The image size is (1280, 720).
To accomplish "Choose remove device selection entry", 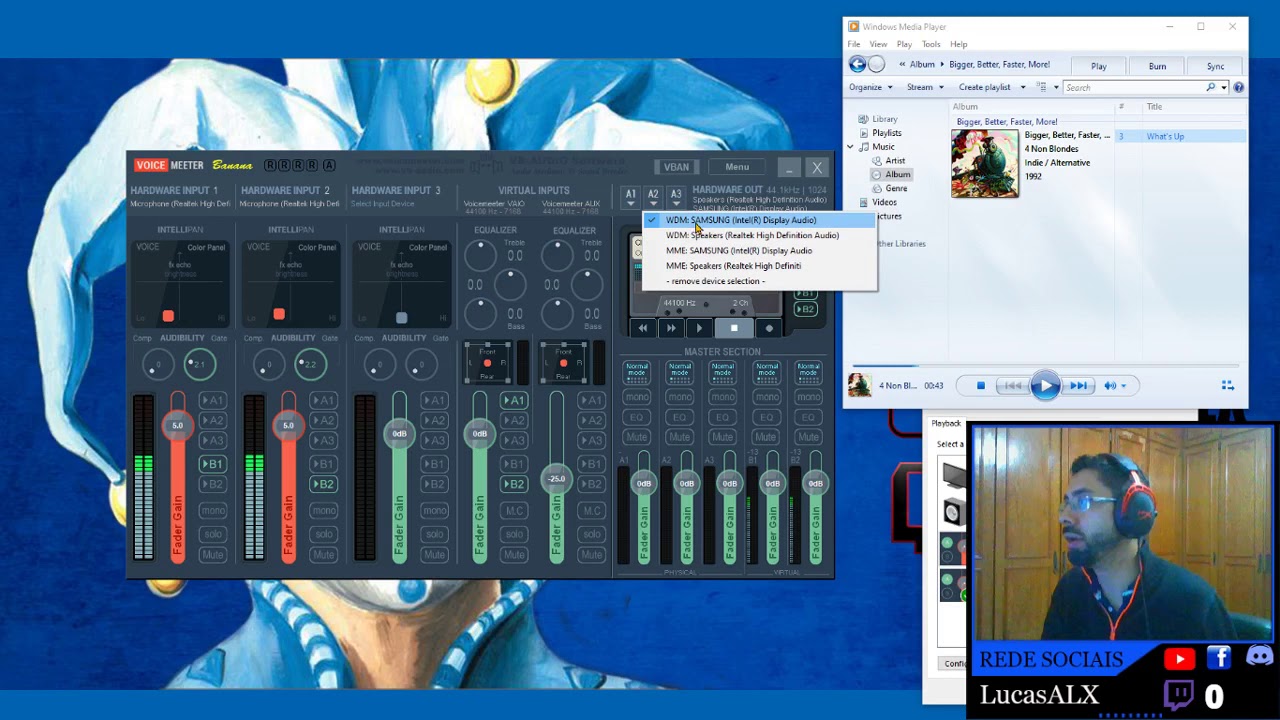I will pyautogui.click(x=759, y=281).
